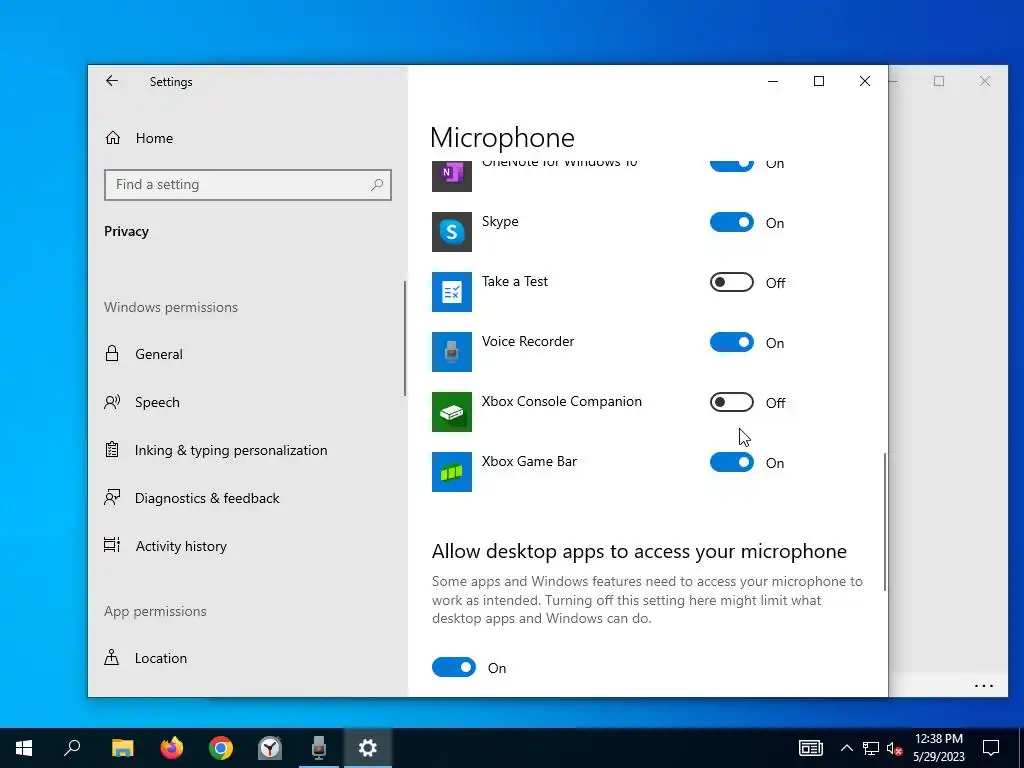
Task: Launch Firefox from taskbar
Action: pos(172,748)
